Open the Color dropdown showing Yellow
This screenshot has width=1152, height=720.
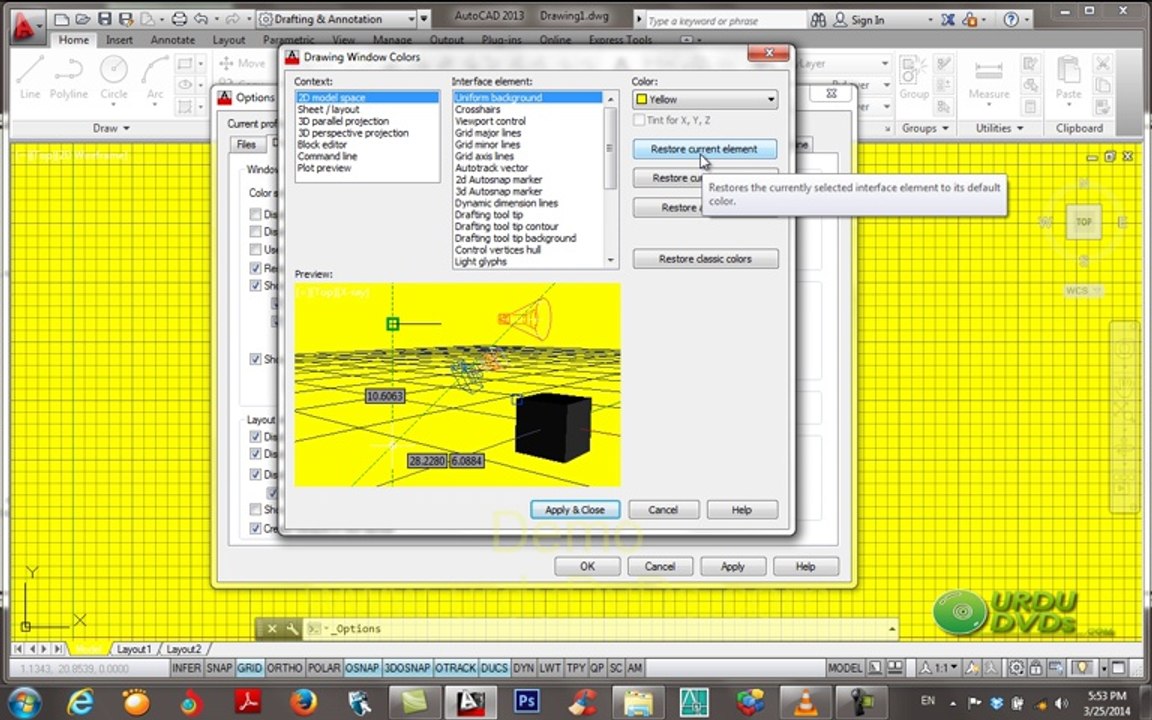(x=705, y=99)
